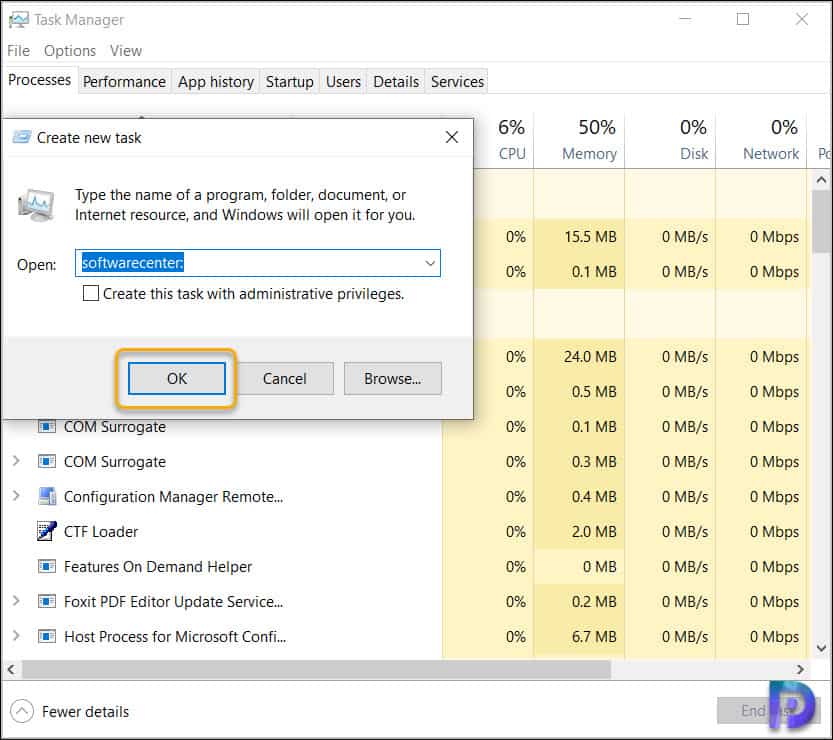Maximize the Task Manager window

743,20
